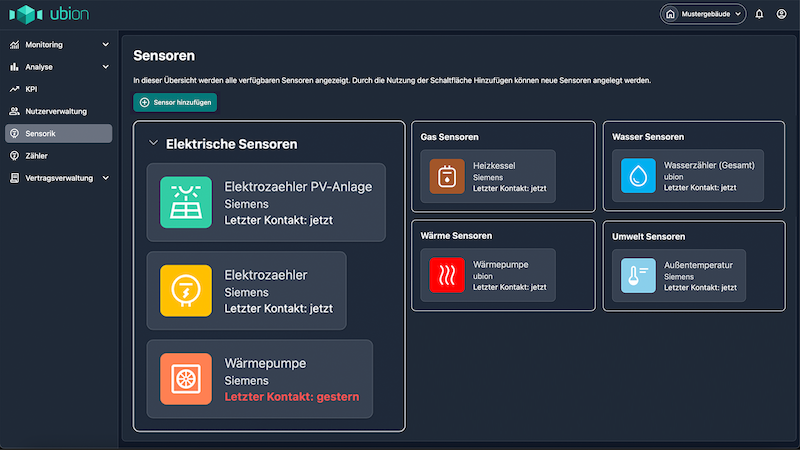
Task: Click the red heat waves icon
Action: [446, 275]
